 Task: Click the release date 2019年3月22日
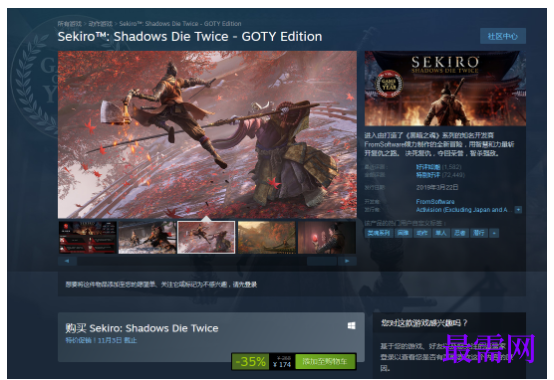(437, 187)
